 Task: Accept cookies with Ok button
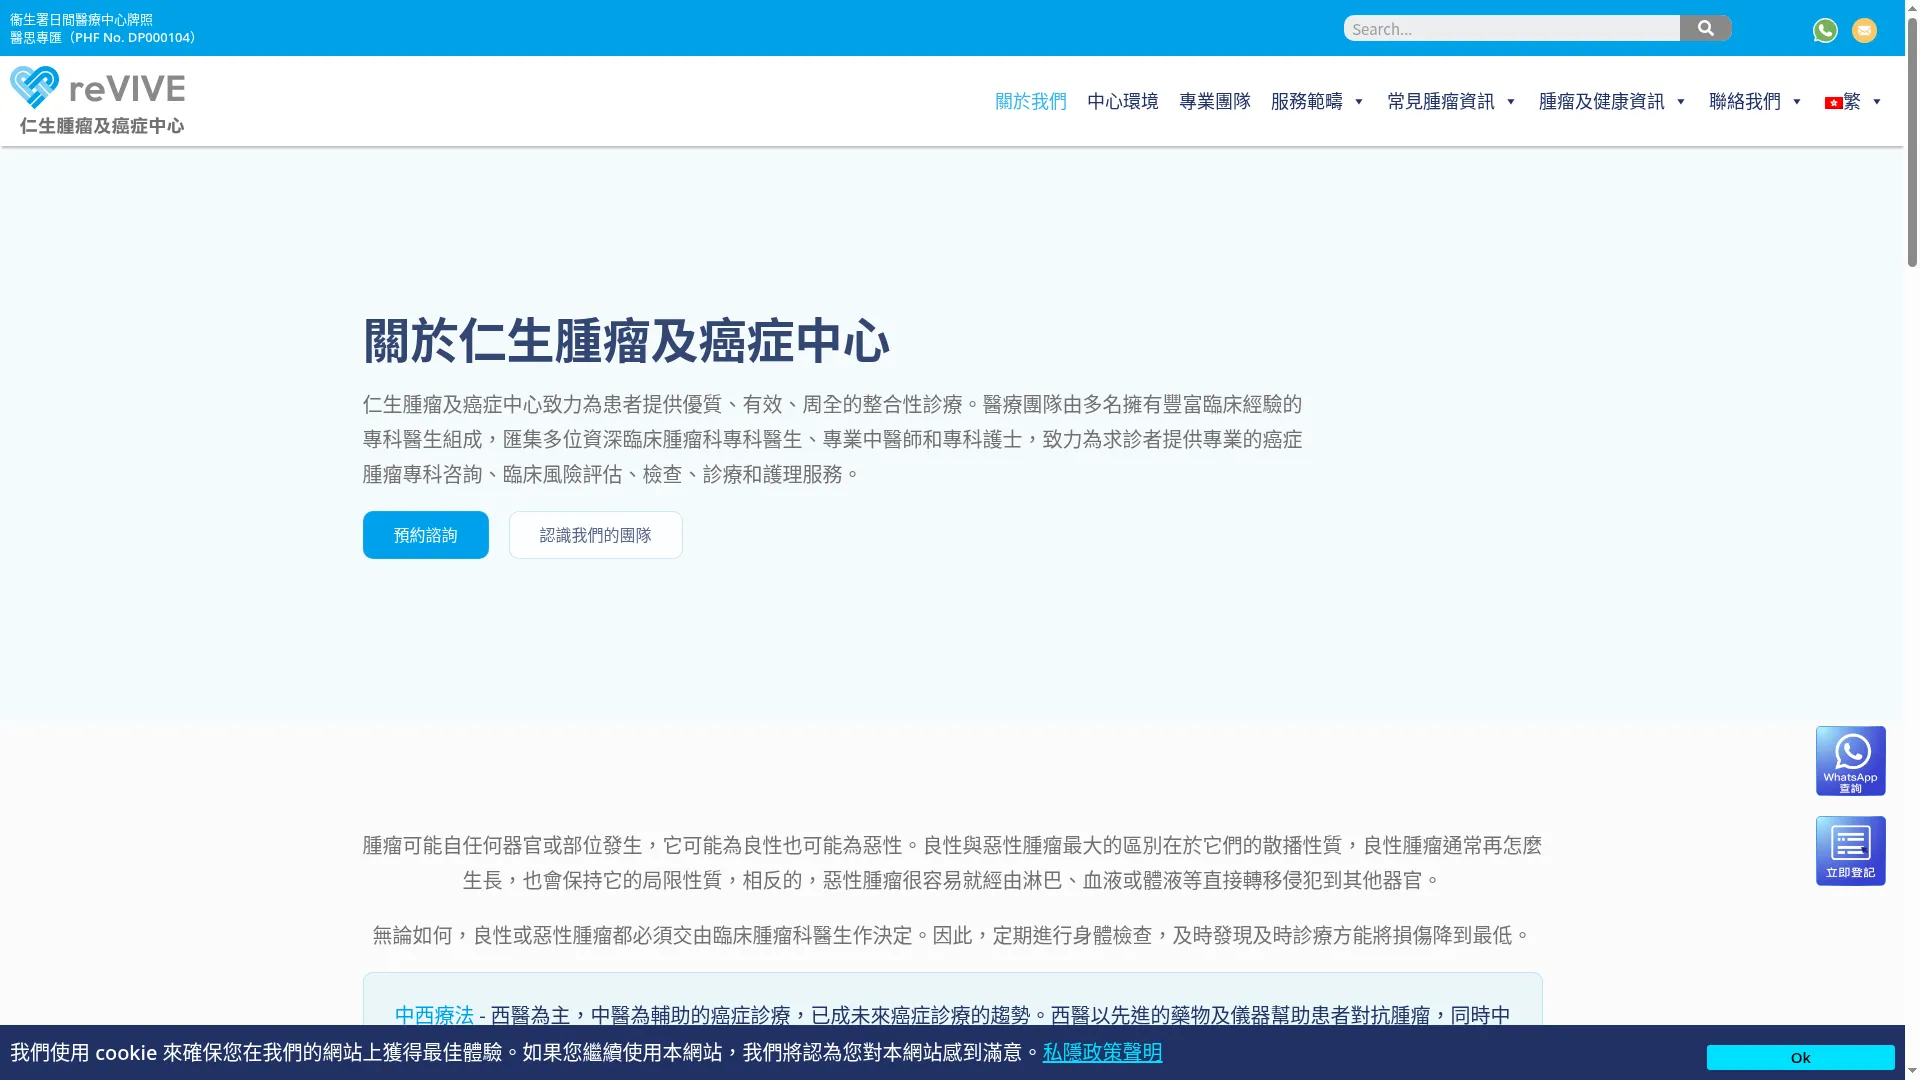[x=1800, y=1057]
